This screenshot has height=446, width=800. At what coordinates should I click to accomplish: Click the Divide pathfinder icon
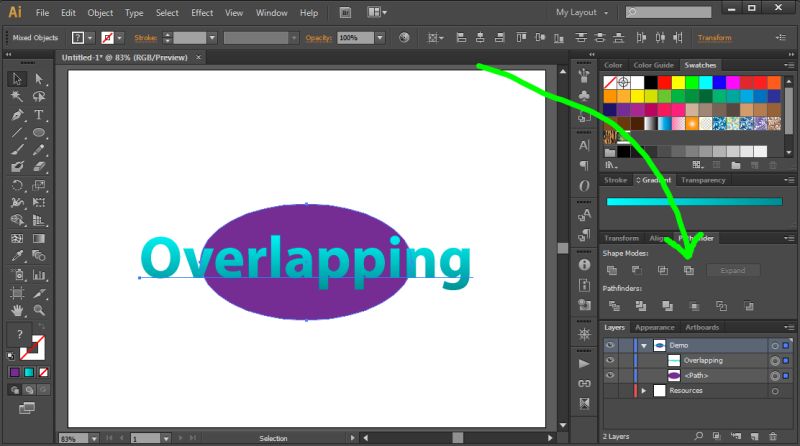(614, 306)
